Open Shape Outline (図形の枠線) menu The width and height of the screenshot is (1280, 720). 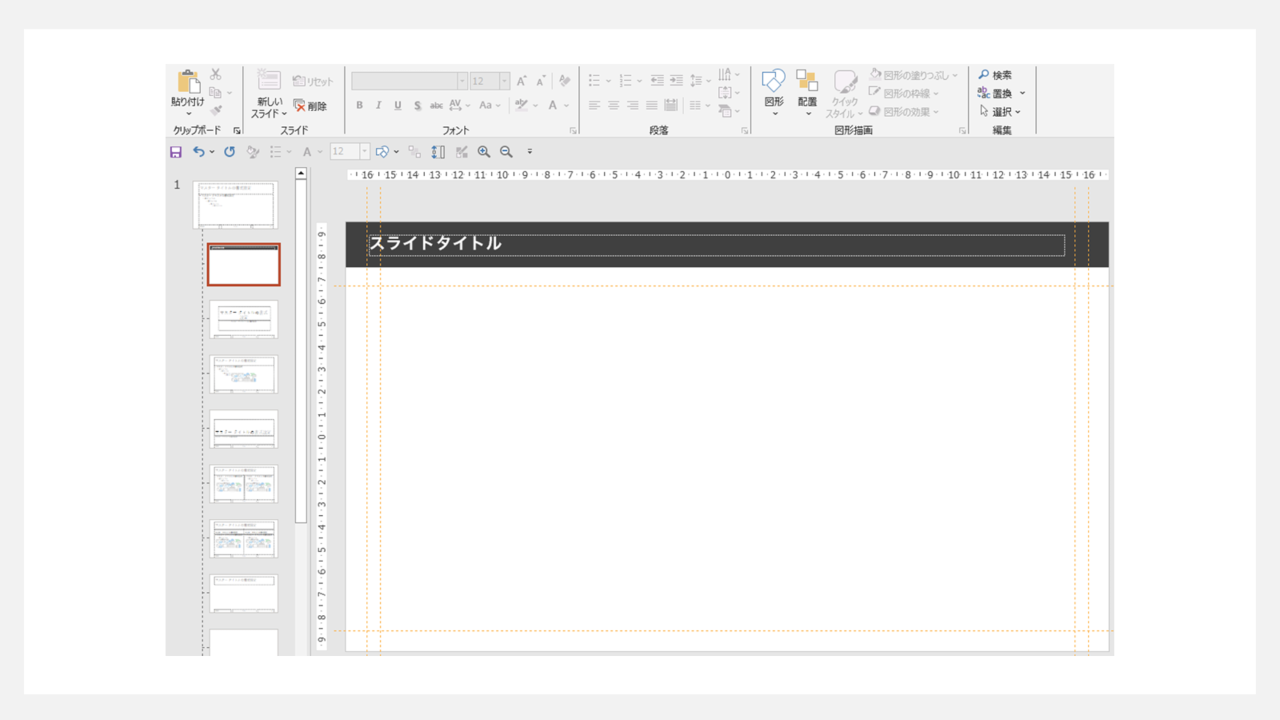pos(904,93)
